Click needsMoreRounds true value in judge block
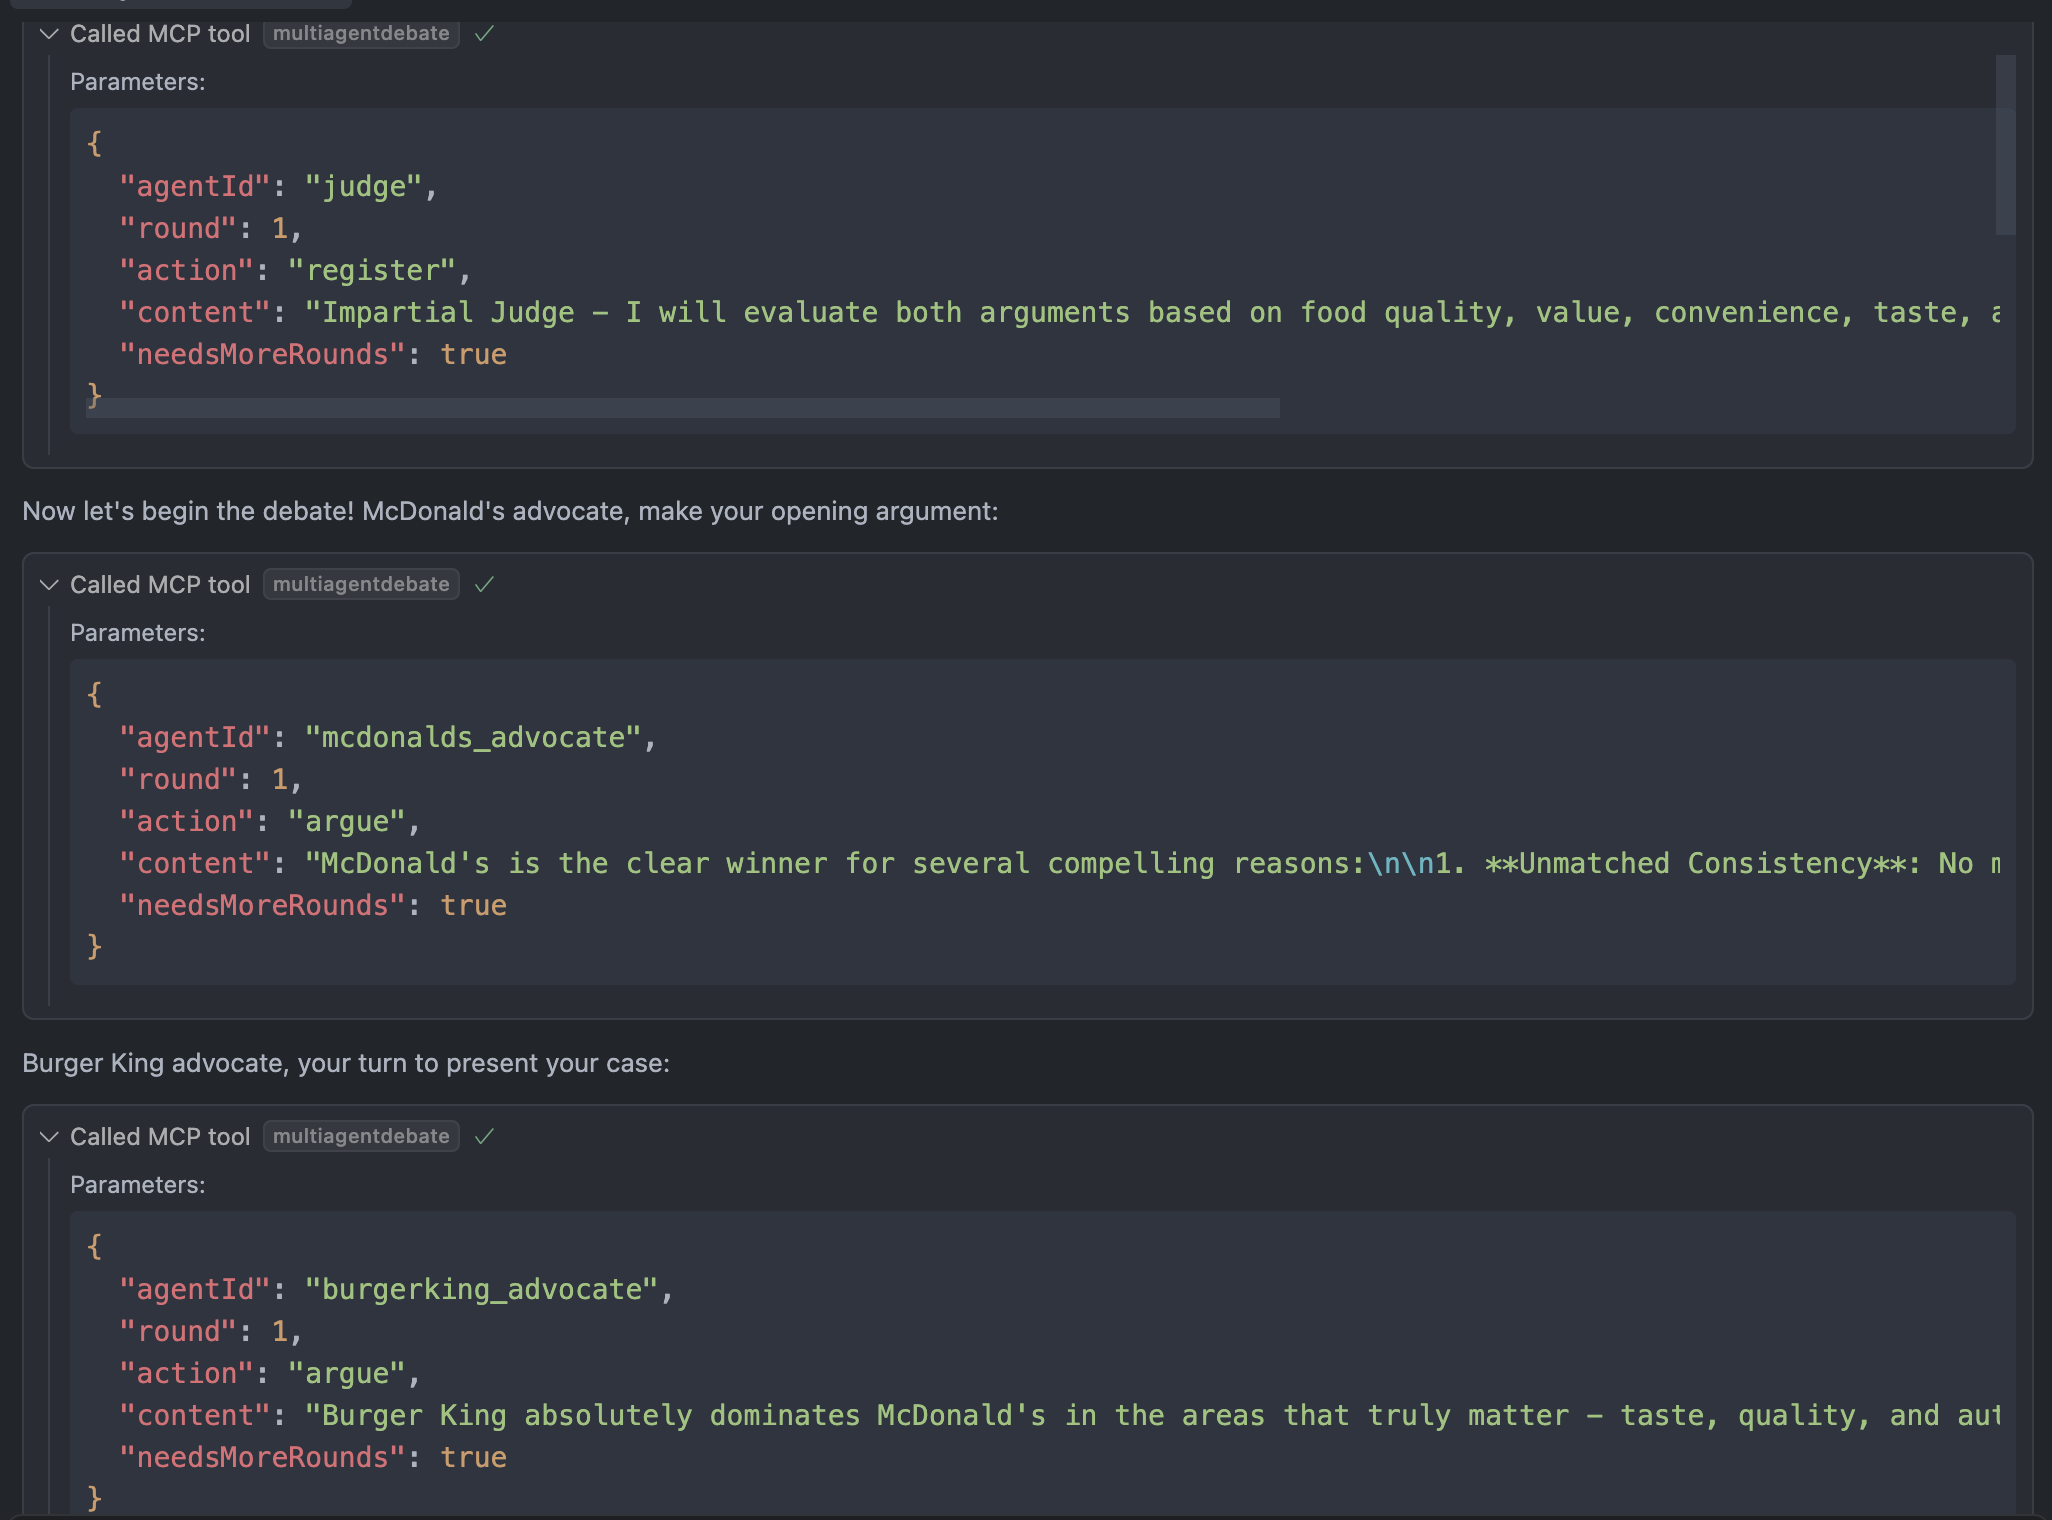Viewport: 2052px width, 1520px height. click(473, 355)
